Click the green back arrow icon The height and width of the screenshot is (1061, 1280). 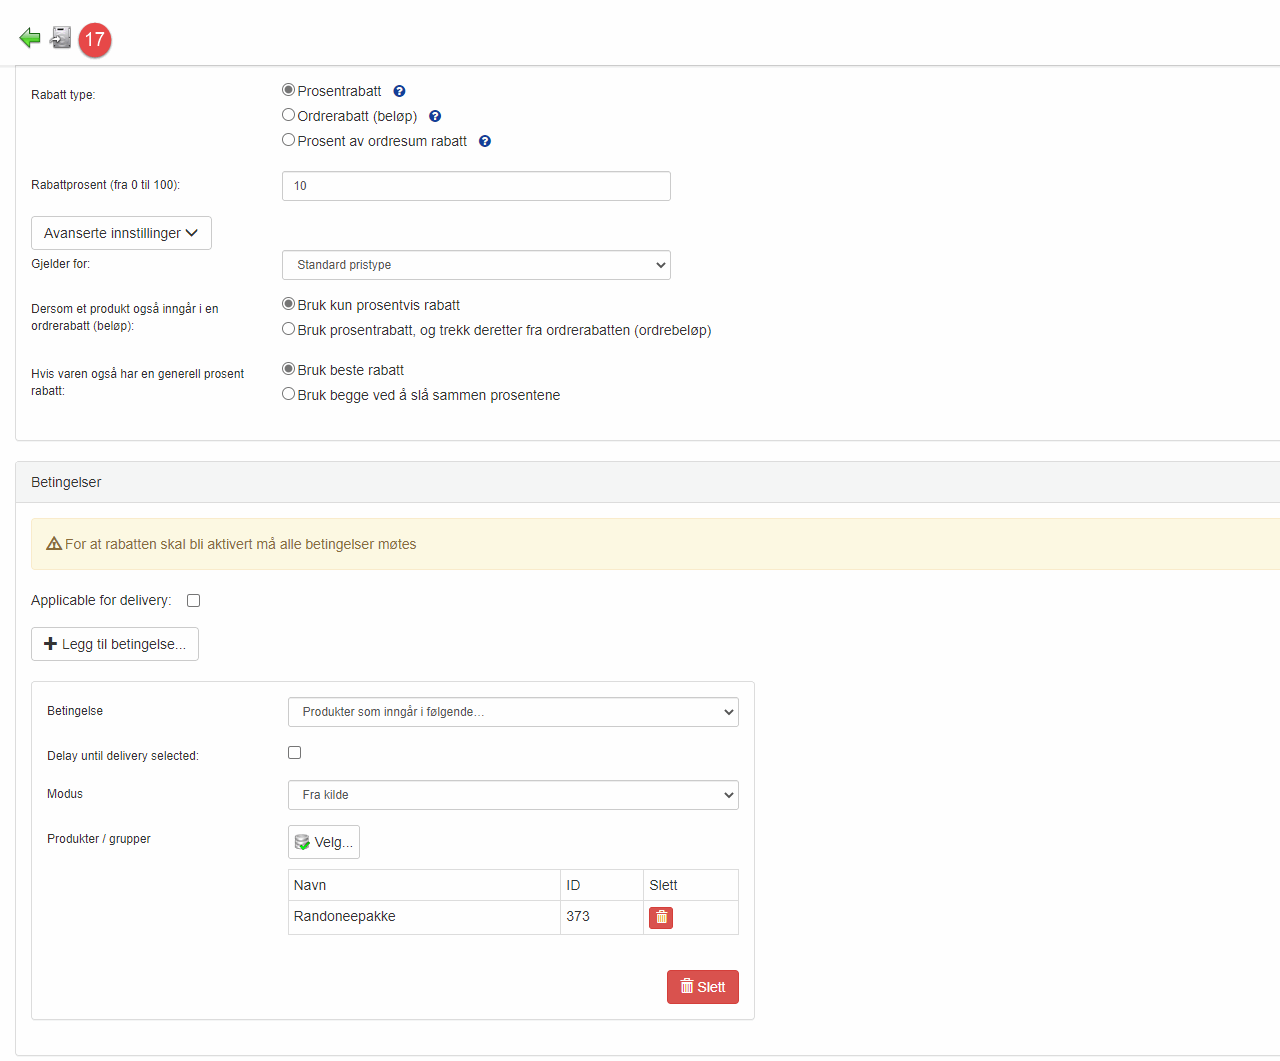point(29,38)
